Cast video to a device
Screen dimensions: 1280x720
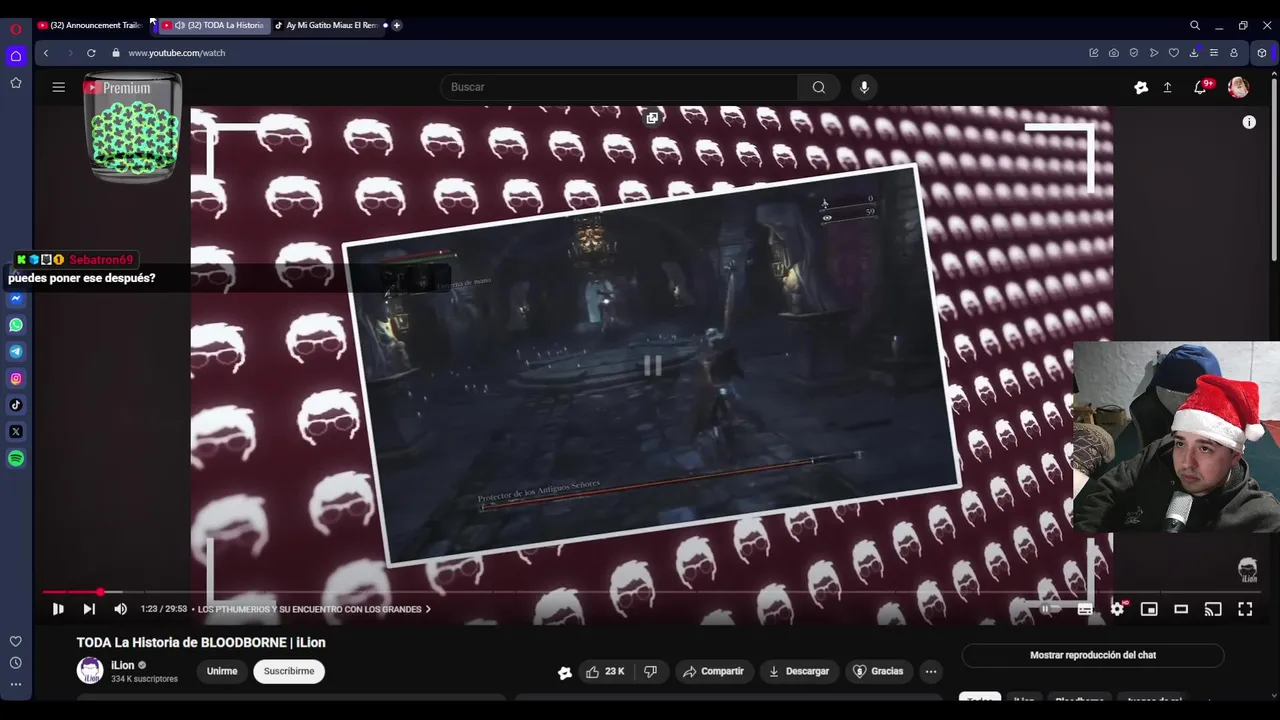tap(1213, 609)
